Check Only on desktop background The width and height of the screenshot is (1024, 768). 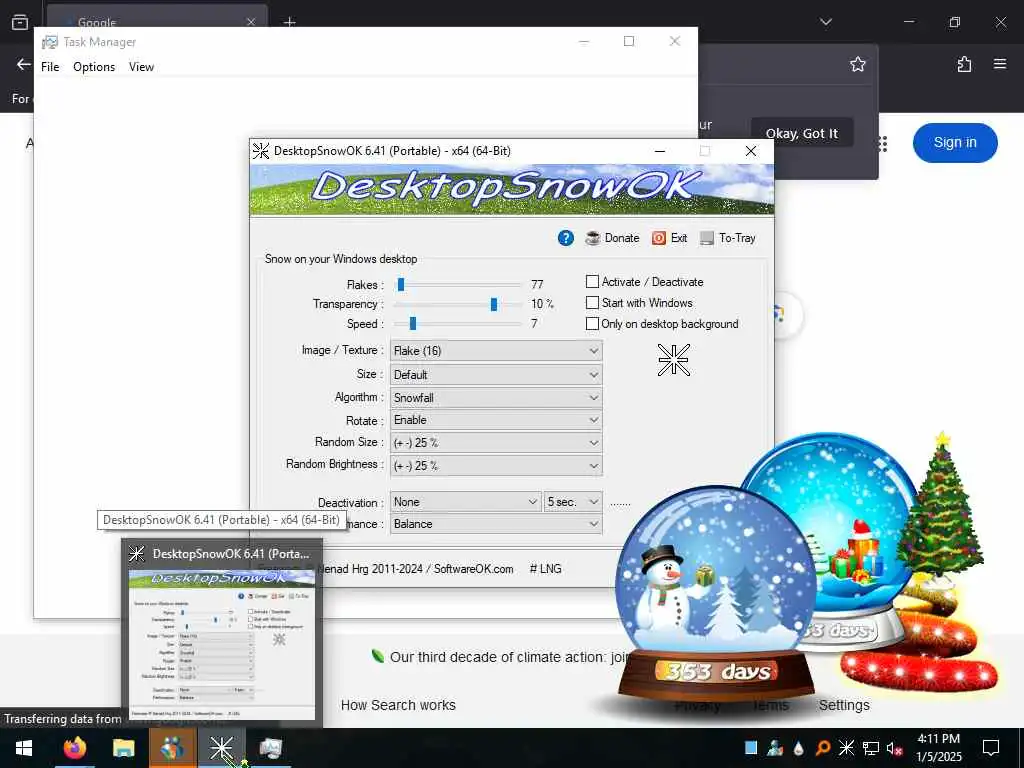(x=592, y=323)
